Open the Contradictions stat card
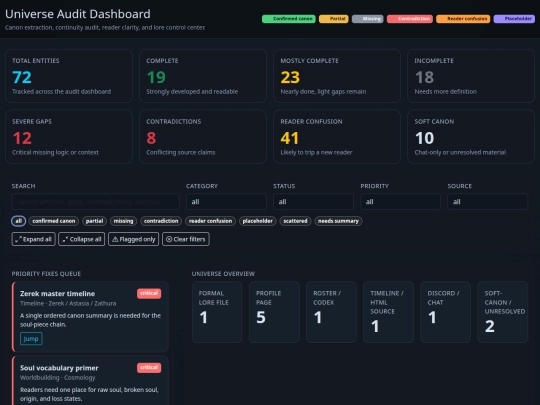This screenshot has height=405, width=540. point(203,136)
